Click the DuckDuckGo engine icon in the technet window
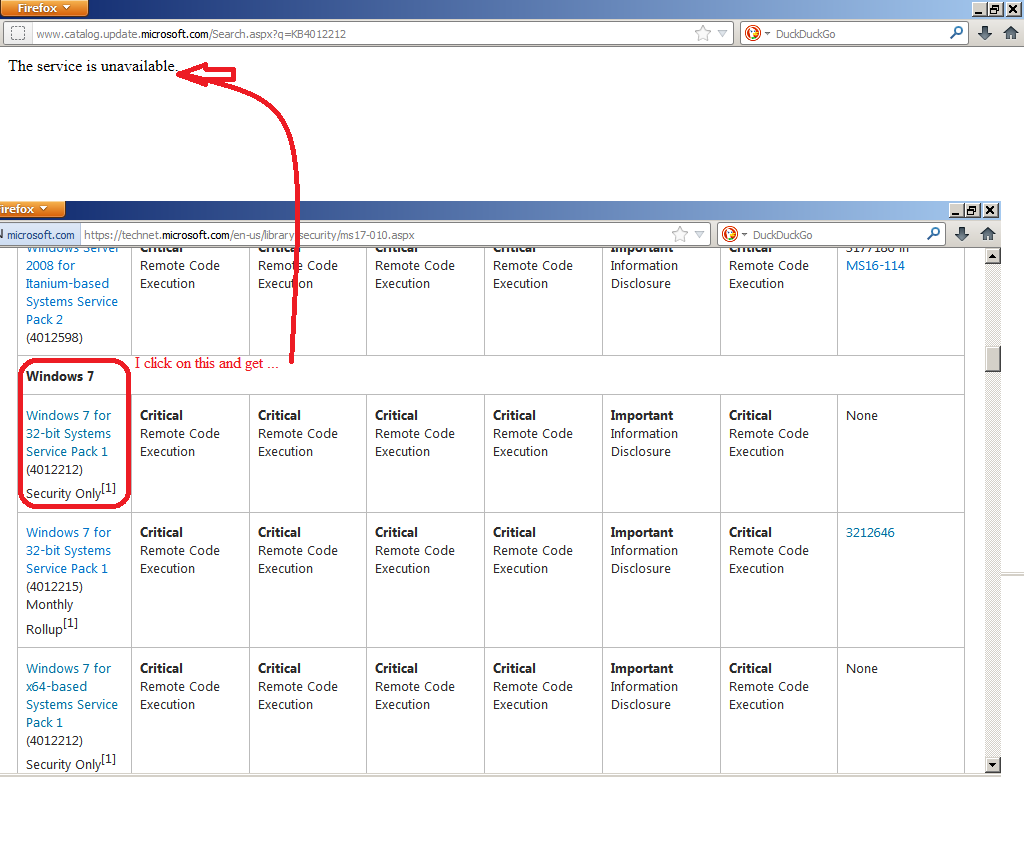 click(x=730, y=234)
